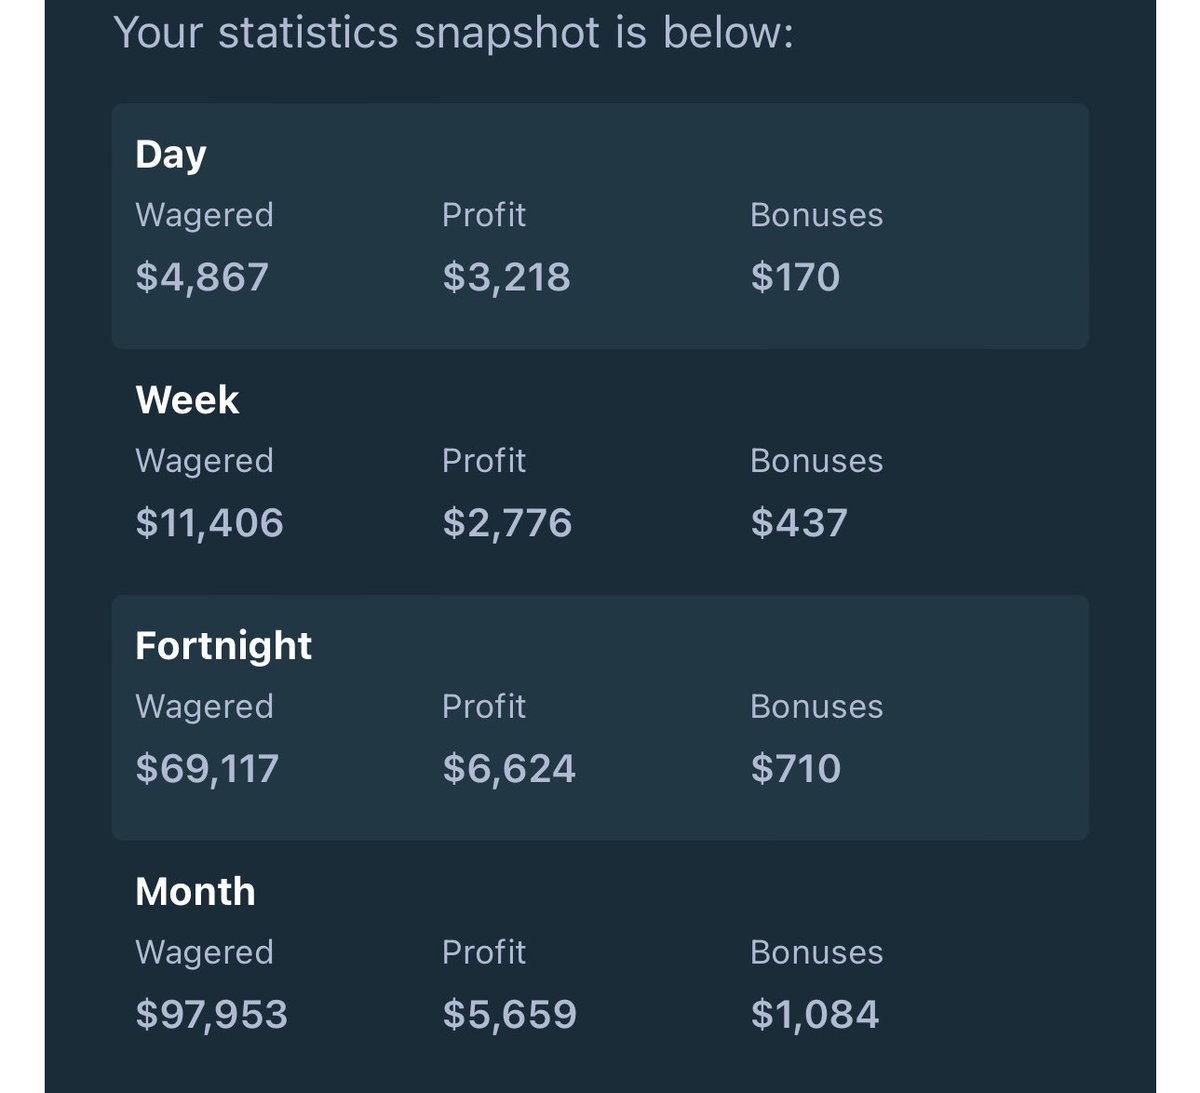Click the Week profit value $2,776
Image resolution: width=1200 pixels, height=1093 pixels.
(507, 523)
